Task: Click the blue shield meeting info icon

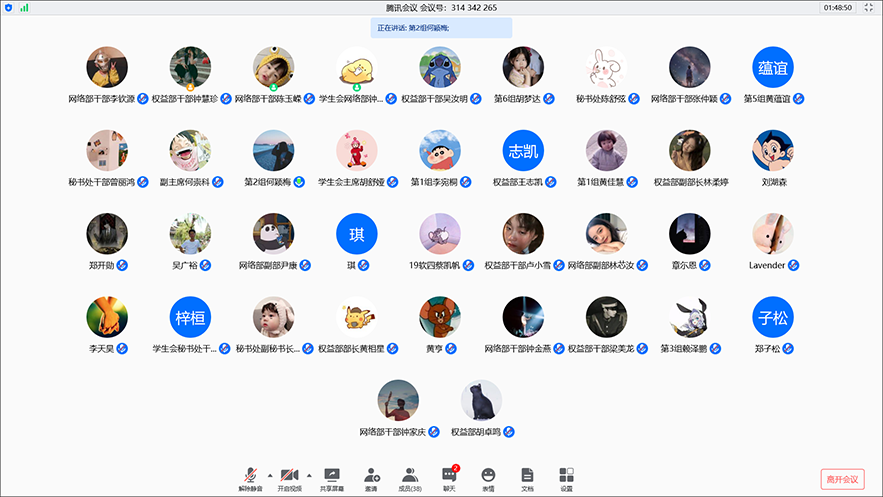Action: pyautogui.click(x=9, y=7)
